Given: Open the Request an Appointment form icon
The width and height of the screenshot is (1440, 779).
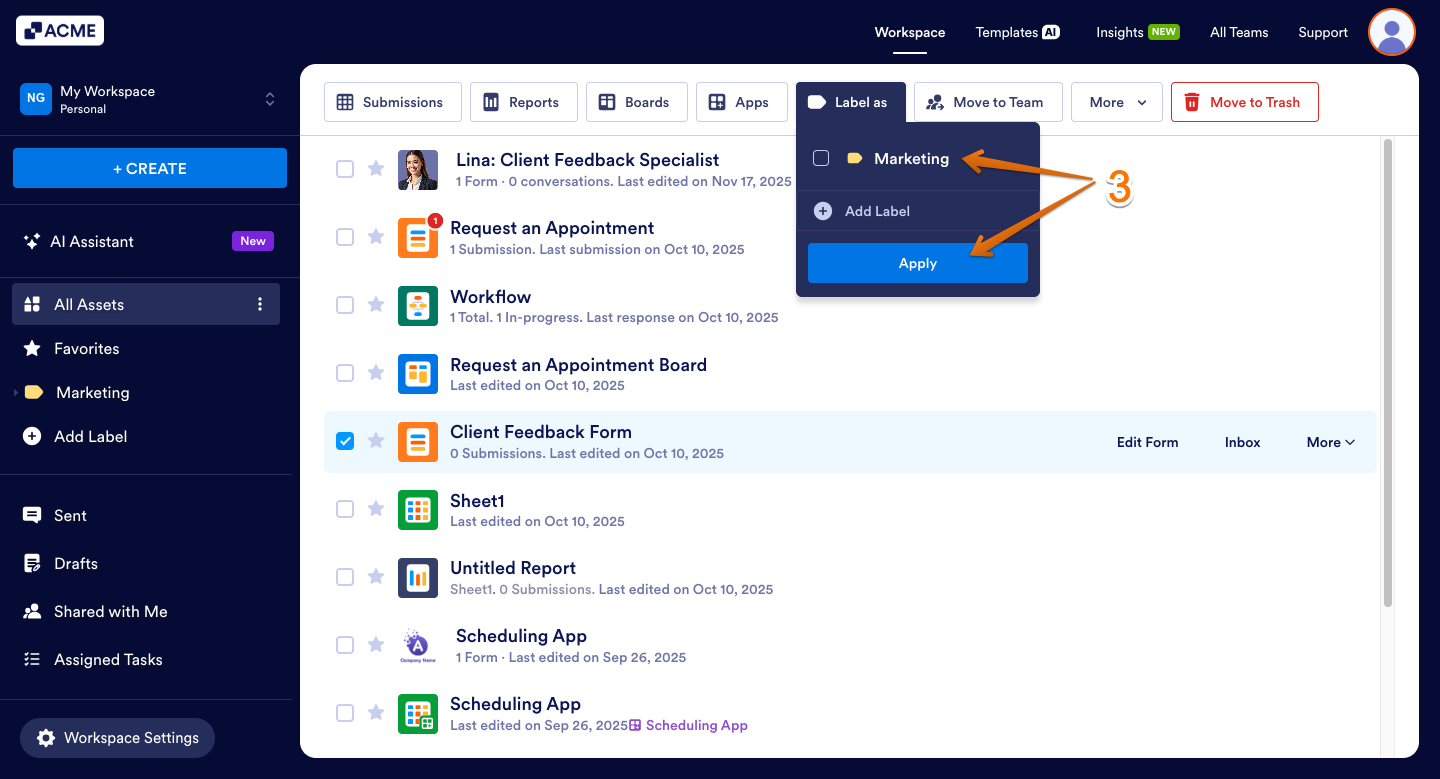Looking at the screenshot, I should point(418,238).
